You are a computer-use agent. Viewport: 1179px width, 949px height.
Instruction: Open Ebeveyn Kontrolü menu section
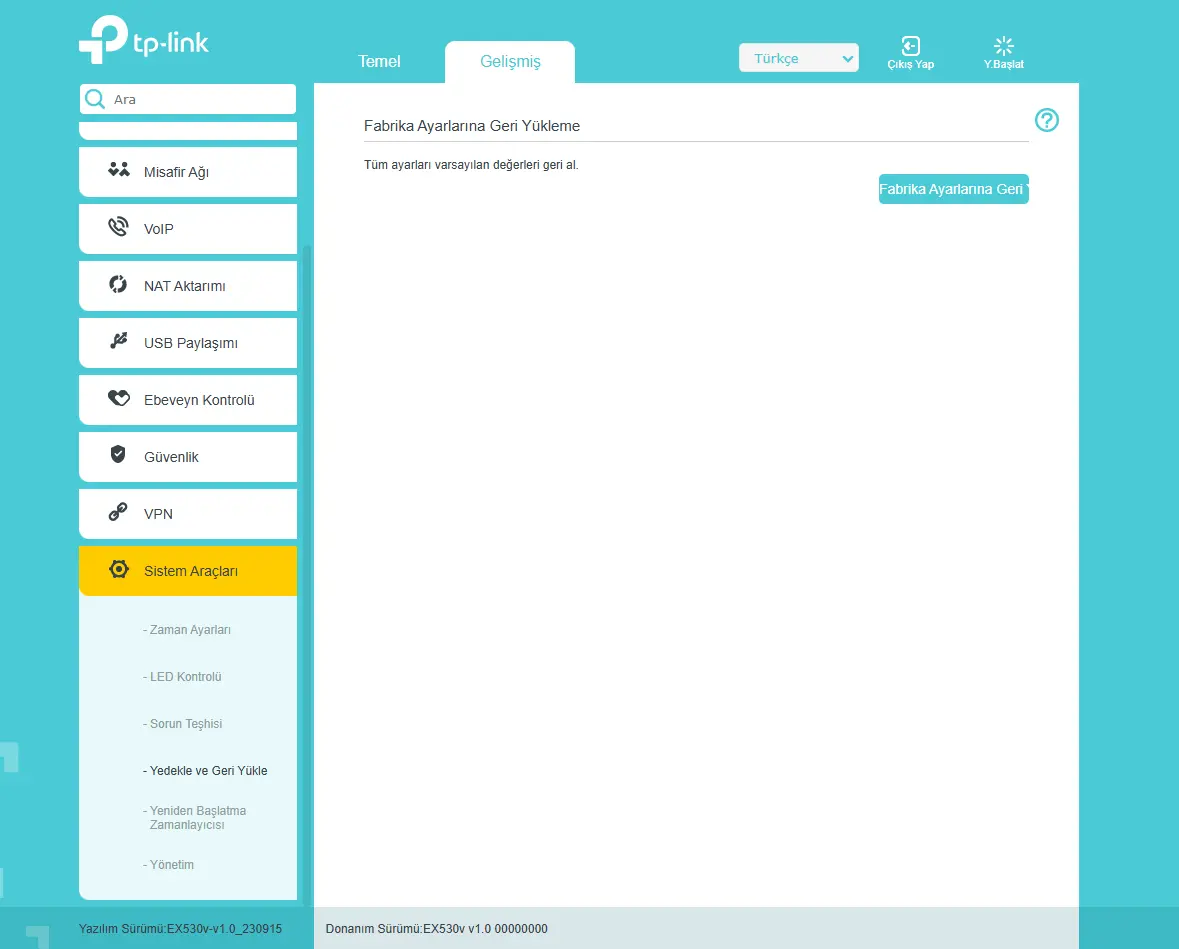click(188, 401)
